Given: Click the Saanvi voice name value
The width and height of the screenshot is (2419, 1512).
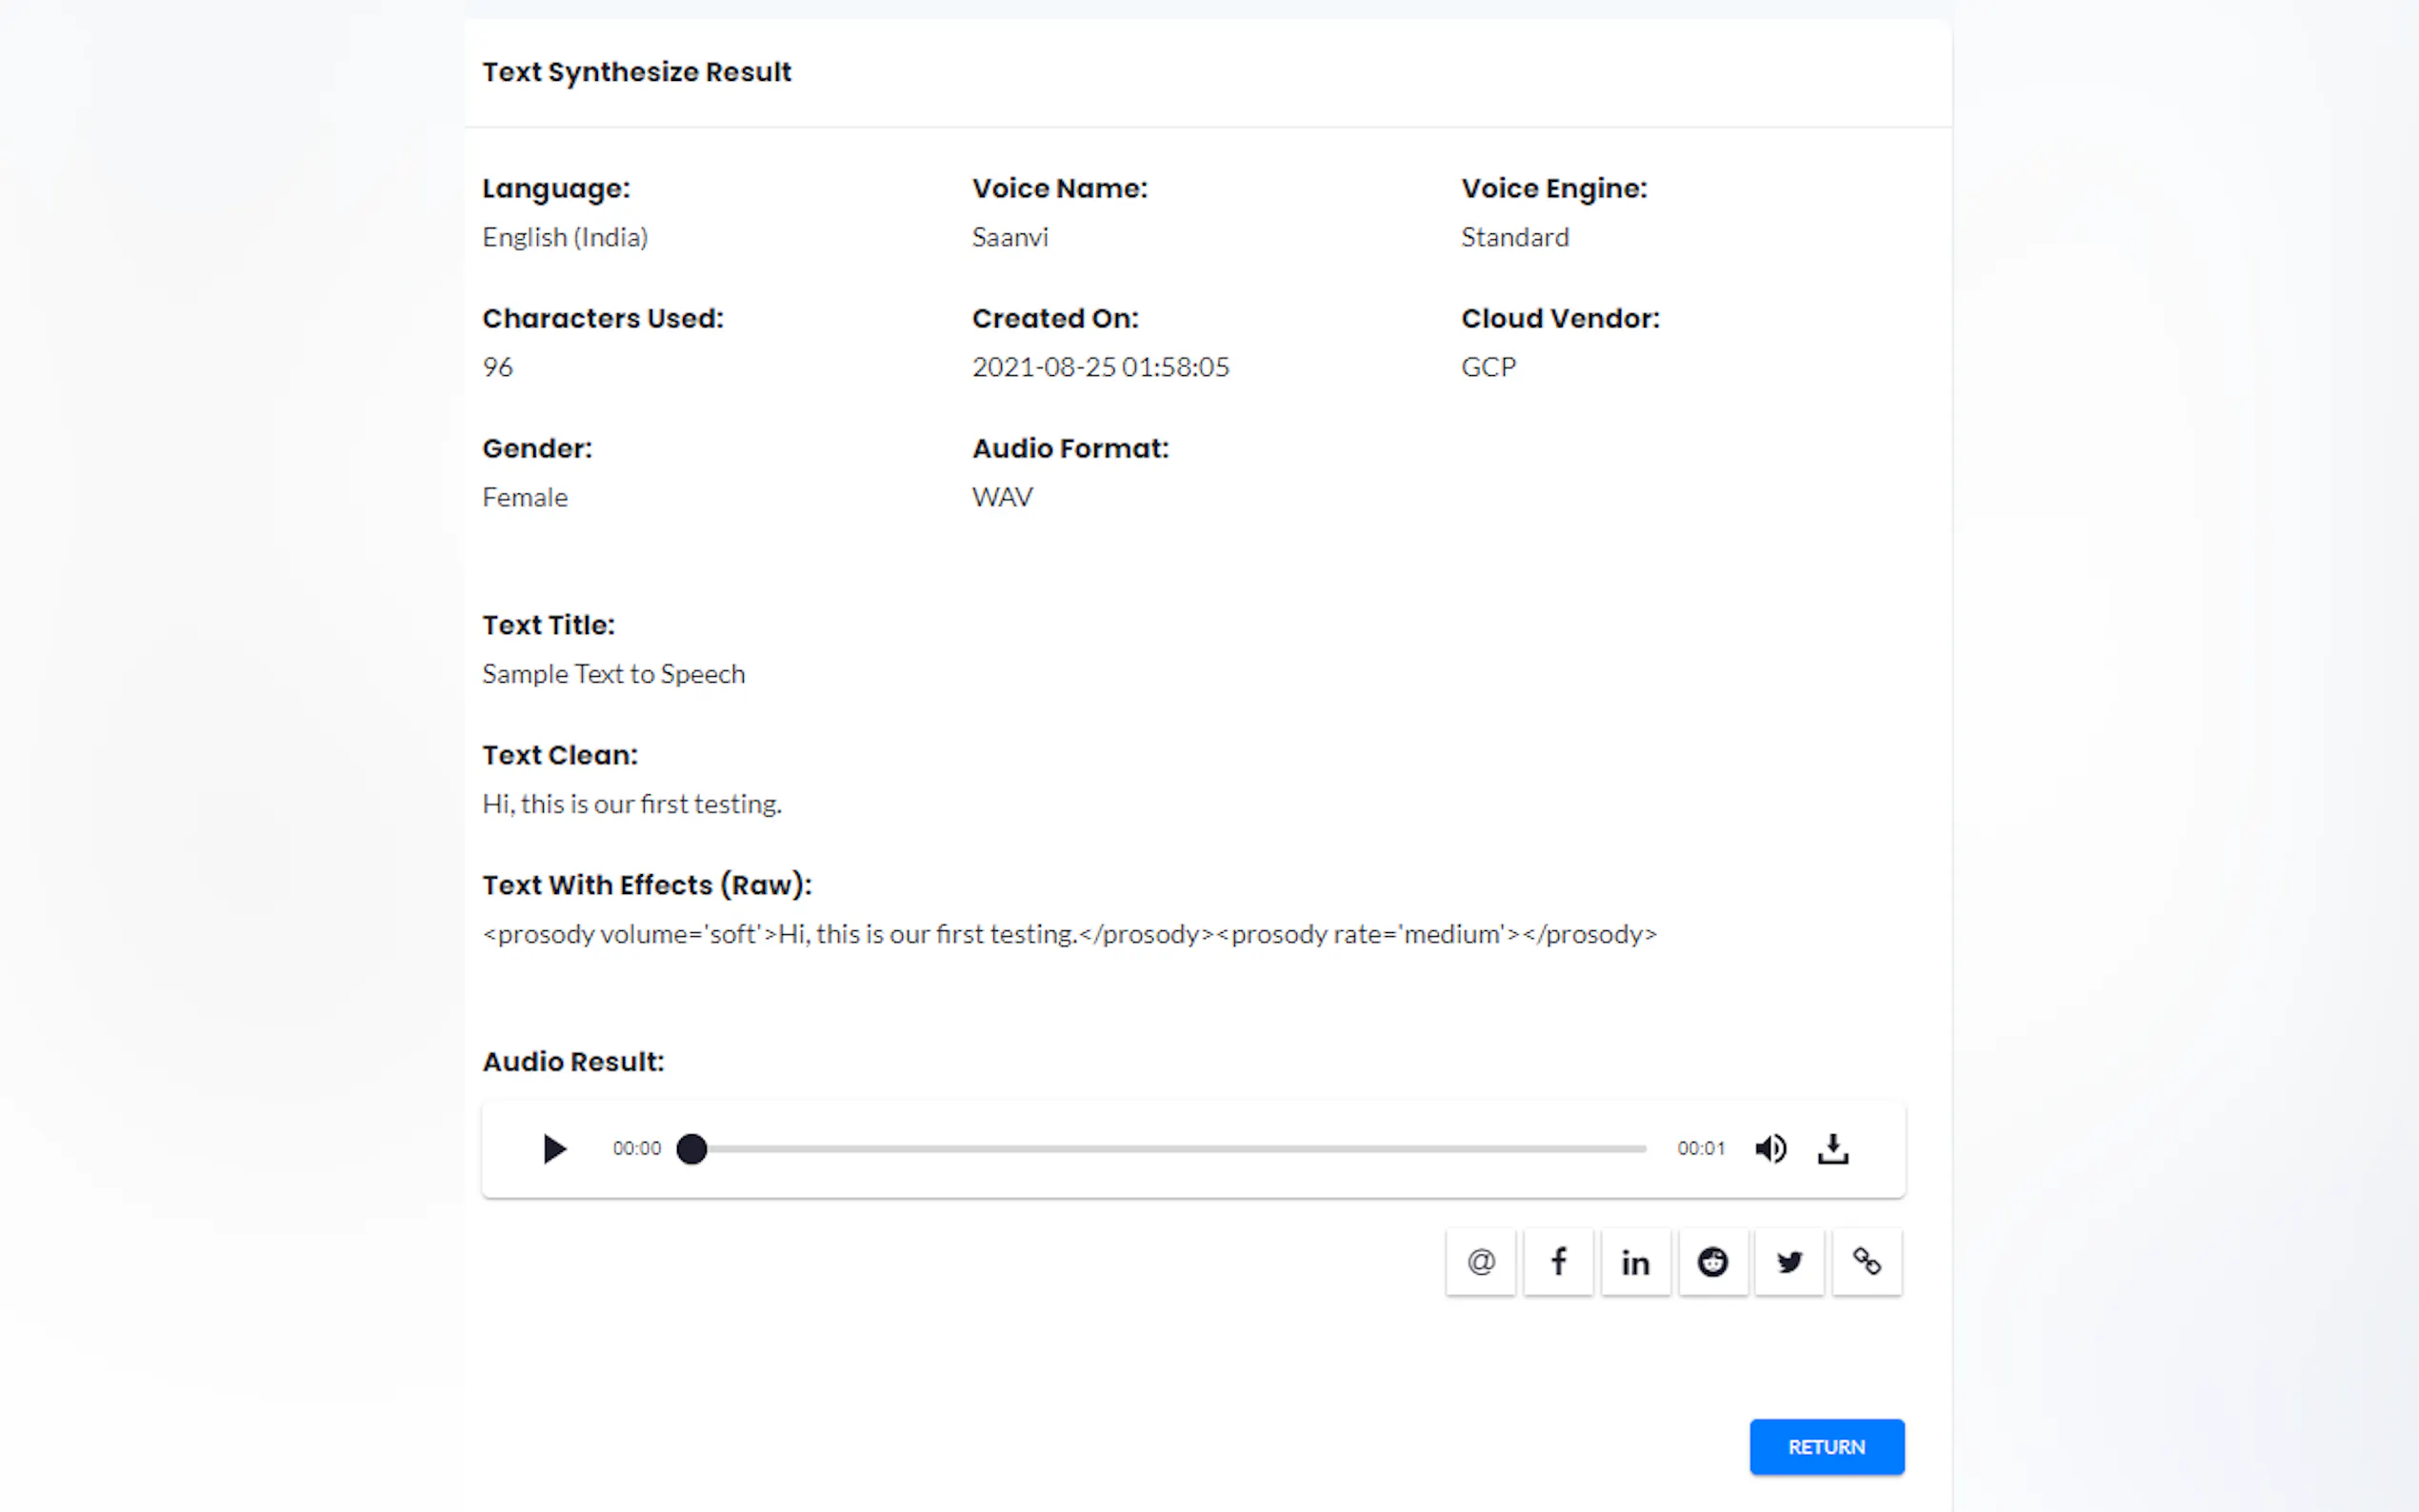Looking at the screenshot, I should click(x=1009, y=237).
